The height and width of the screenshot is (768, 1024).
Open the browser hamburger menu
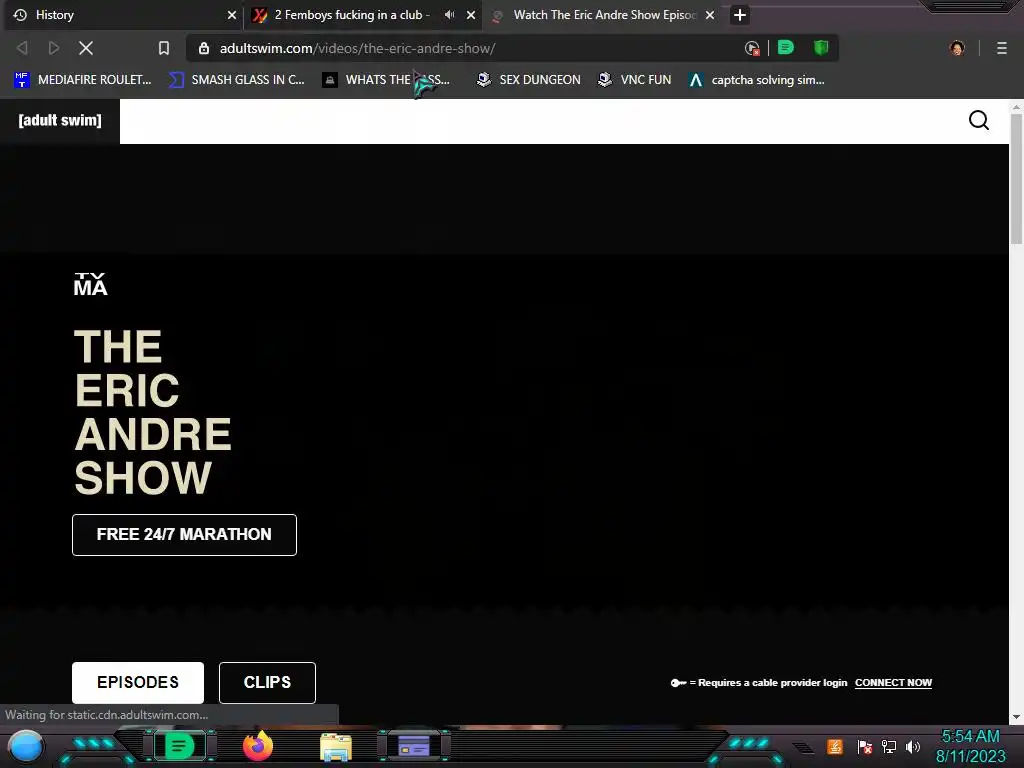click(x=1002, y=48)
